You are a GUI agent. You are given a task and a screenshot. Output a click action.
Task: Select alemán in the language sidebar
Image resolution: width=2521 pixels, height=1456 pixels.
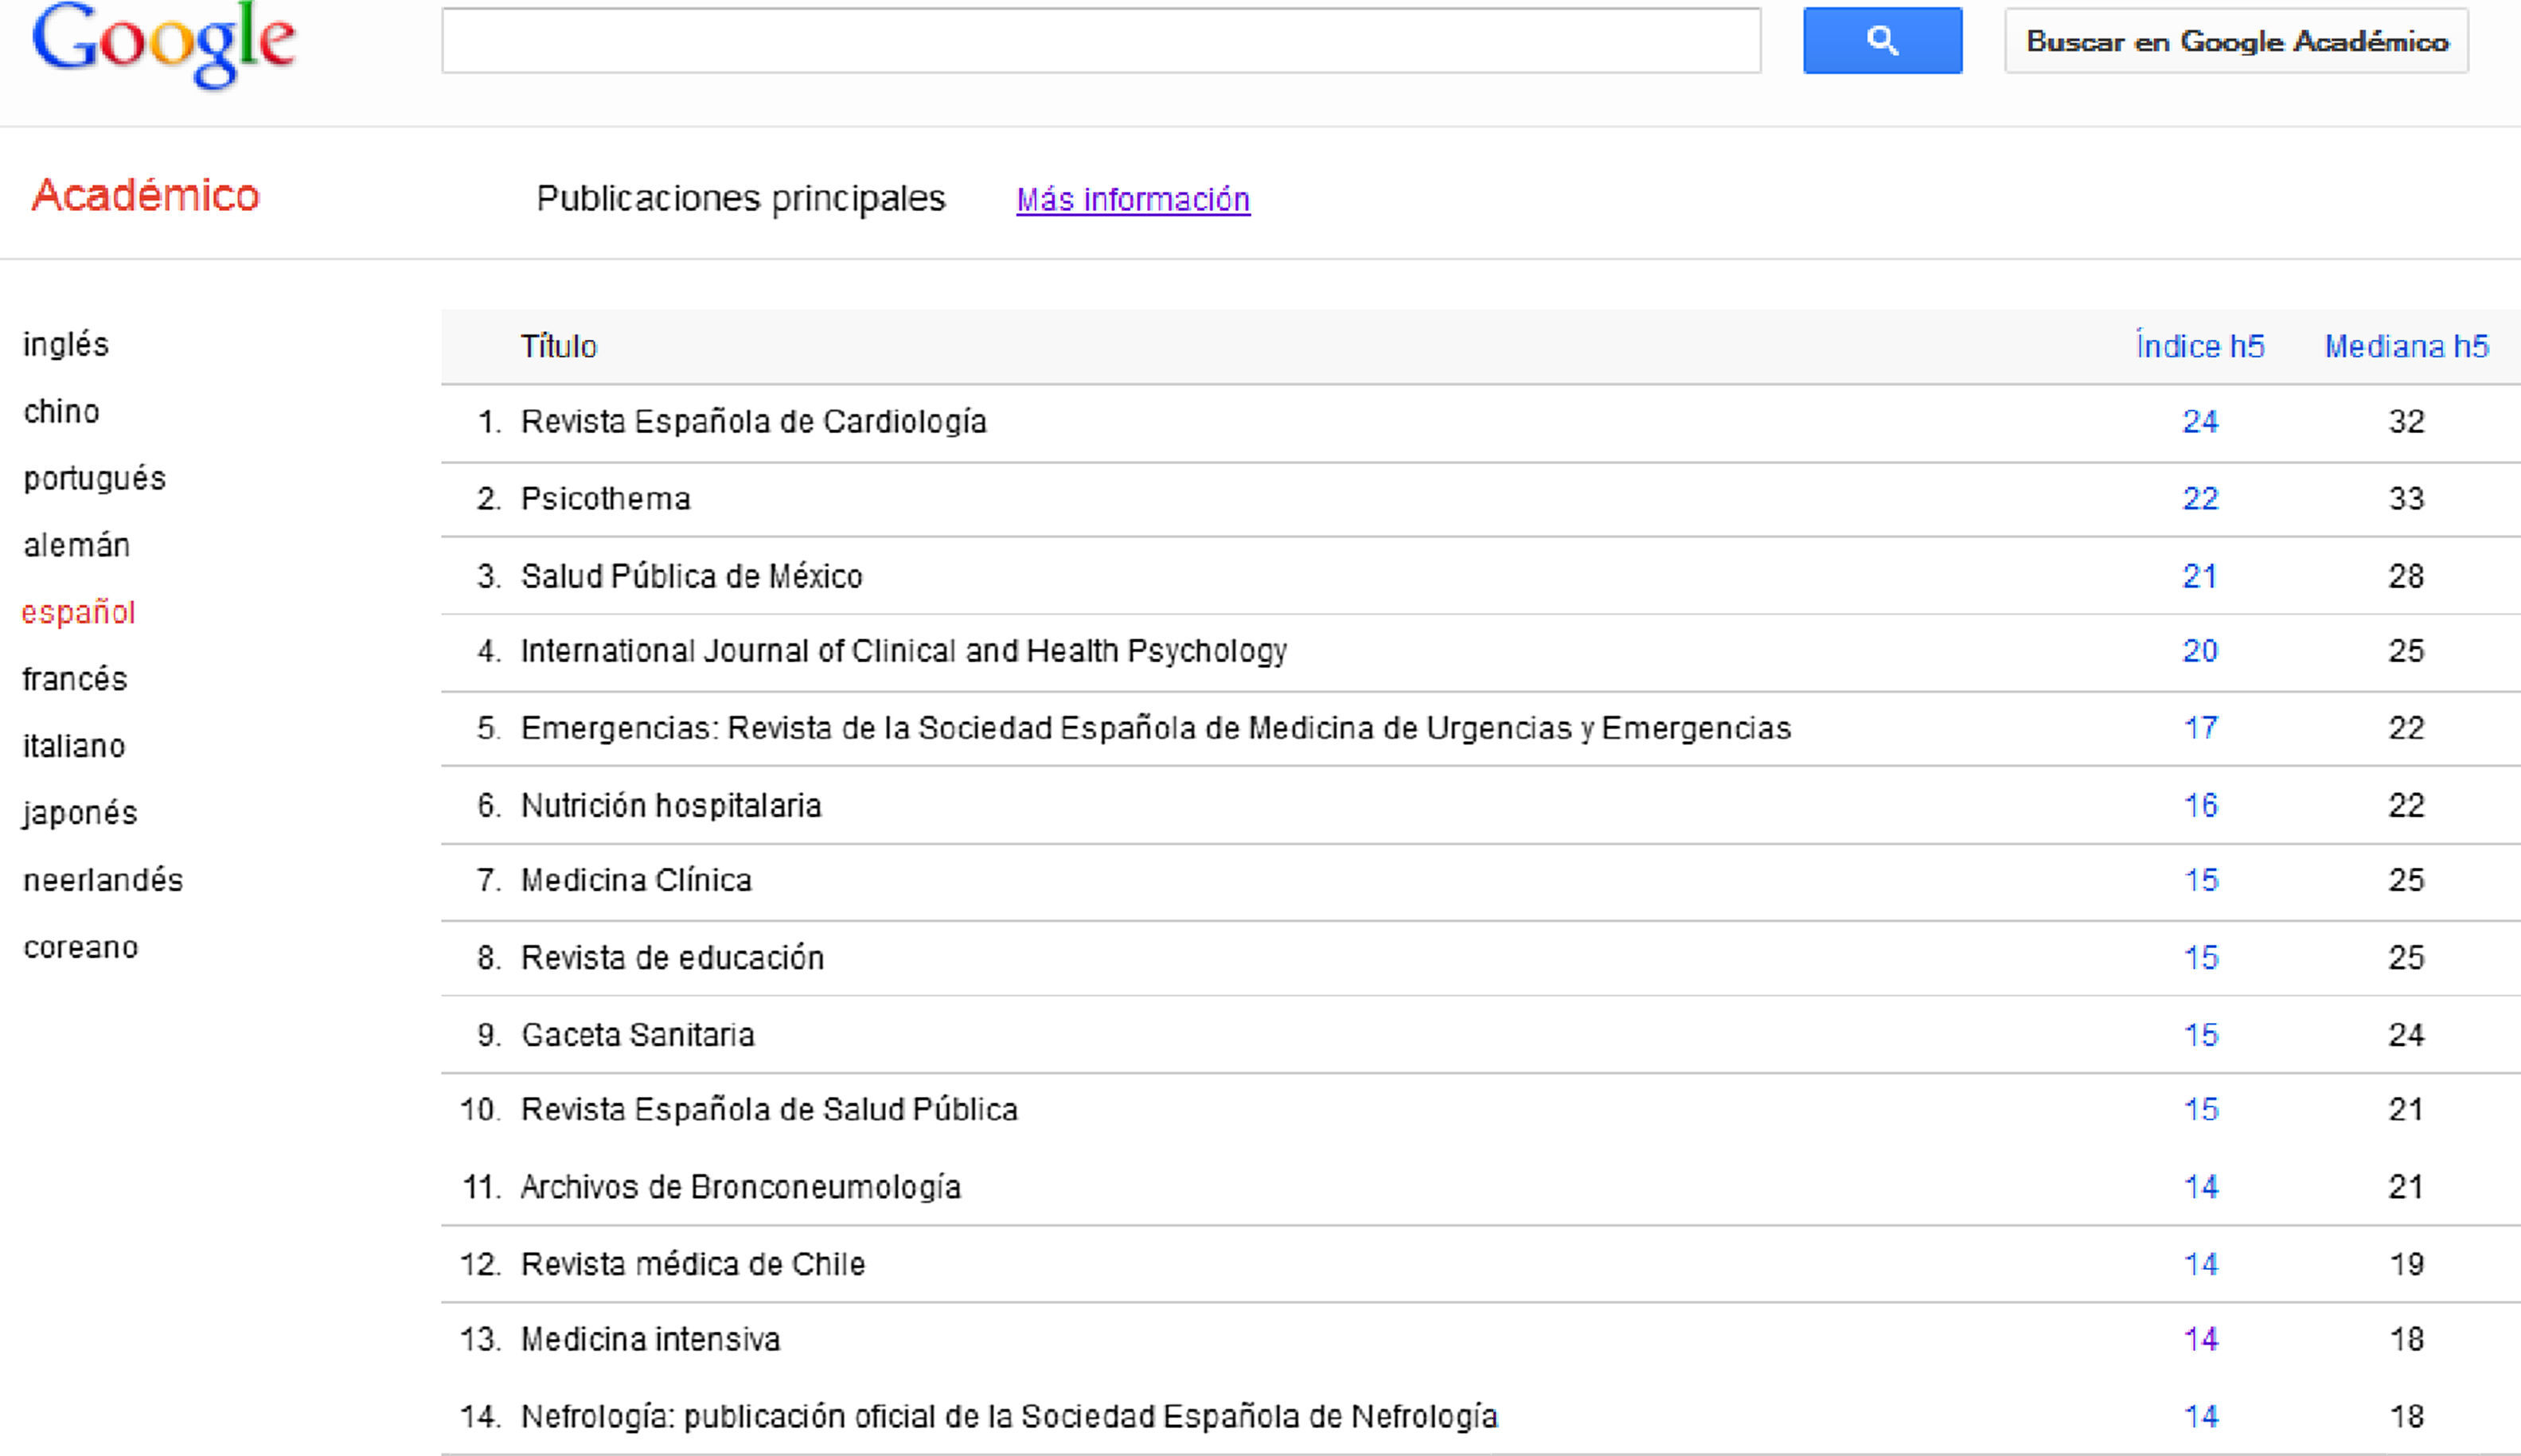tap(77, 545)
